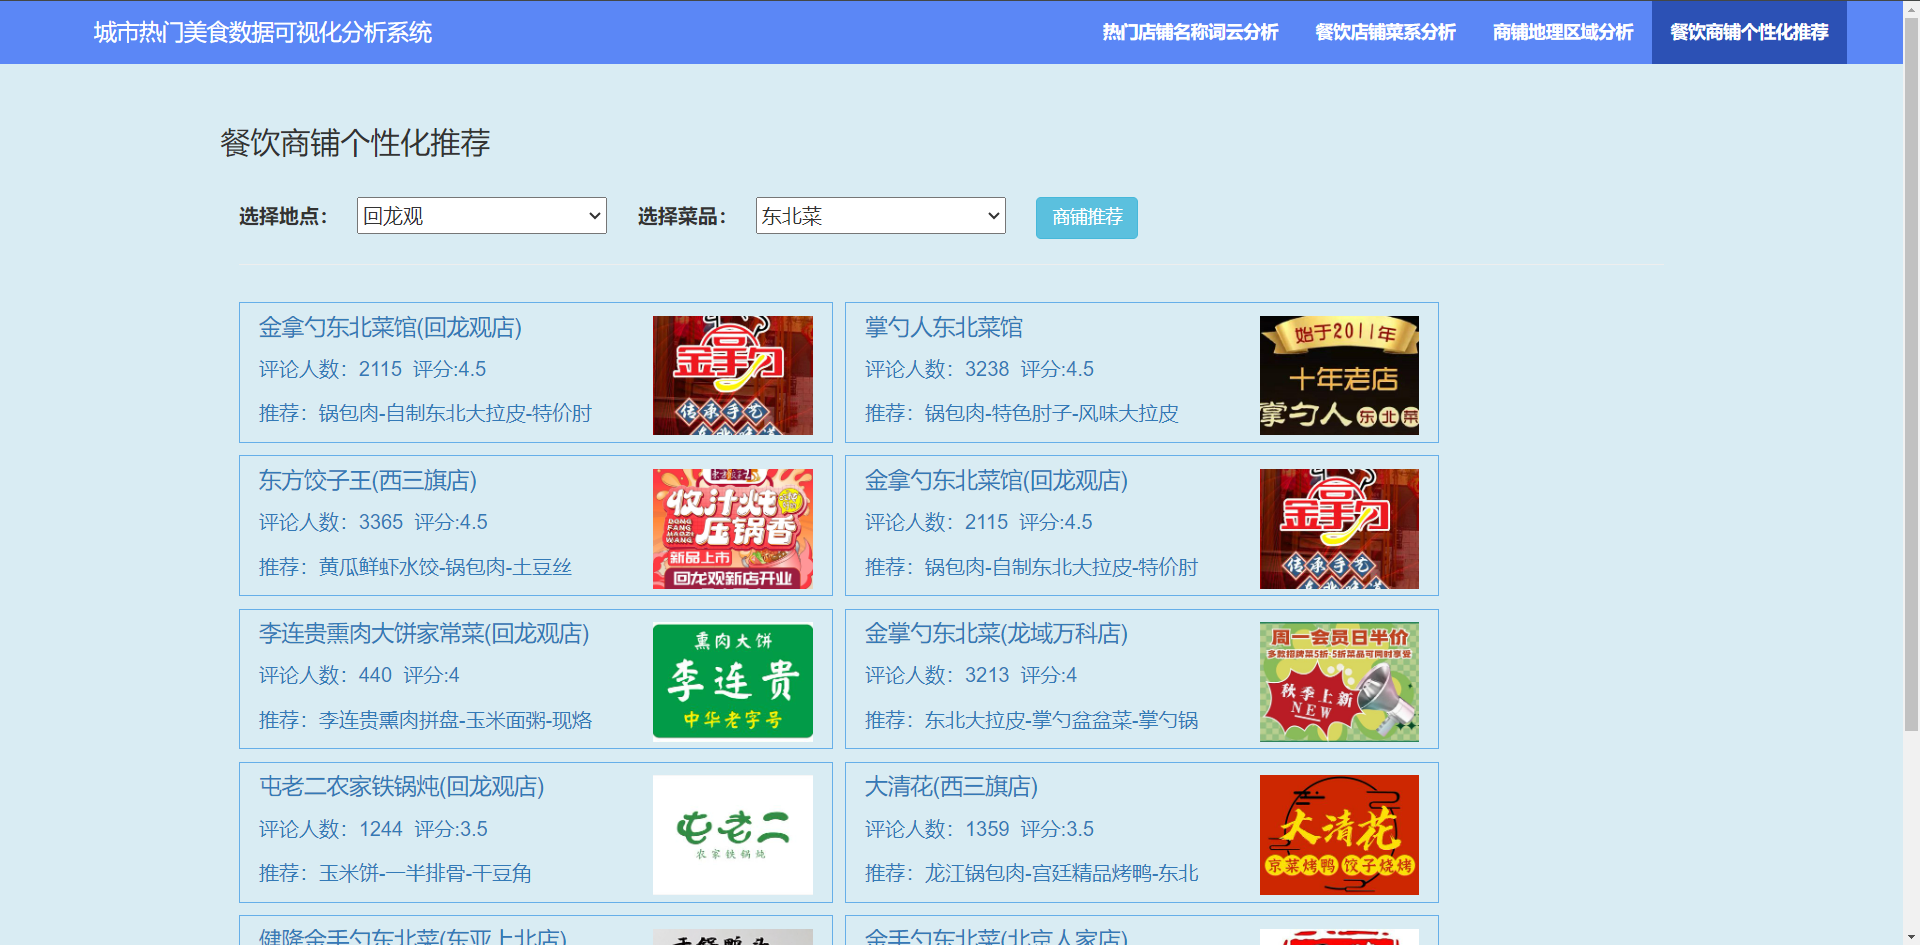This screenshot has width=1920, height=945.
Task: Open 李连贵熏肉大饼家常菜(回龙观店) title link
Action: (x=424, y=633)
